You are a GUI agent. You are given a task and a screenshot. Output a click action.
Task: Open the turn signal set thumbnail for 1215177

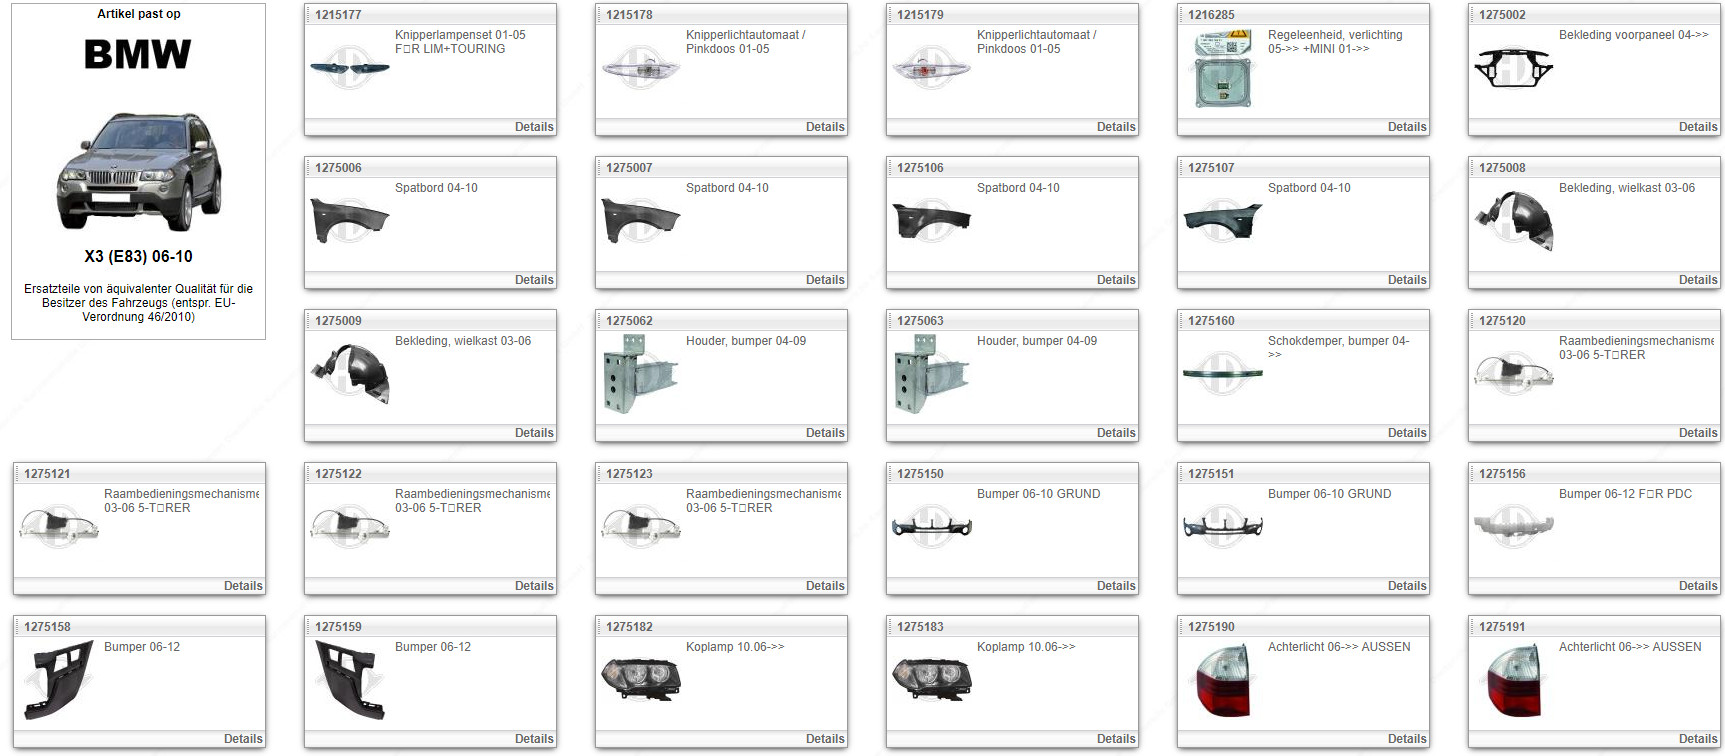coord(349,68)
